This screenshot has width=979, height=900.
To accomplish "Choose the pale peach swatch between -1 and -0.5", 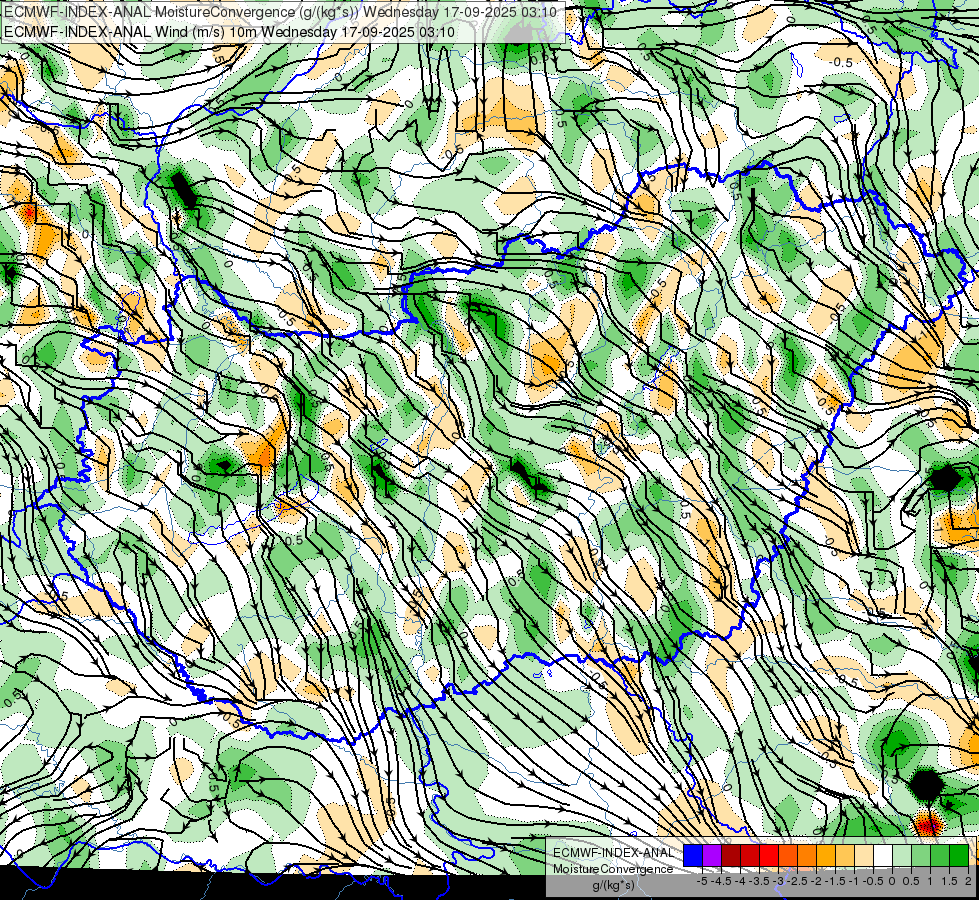I will coord(863,855).
